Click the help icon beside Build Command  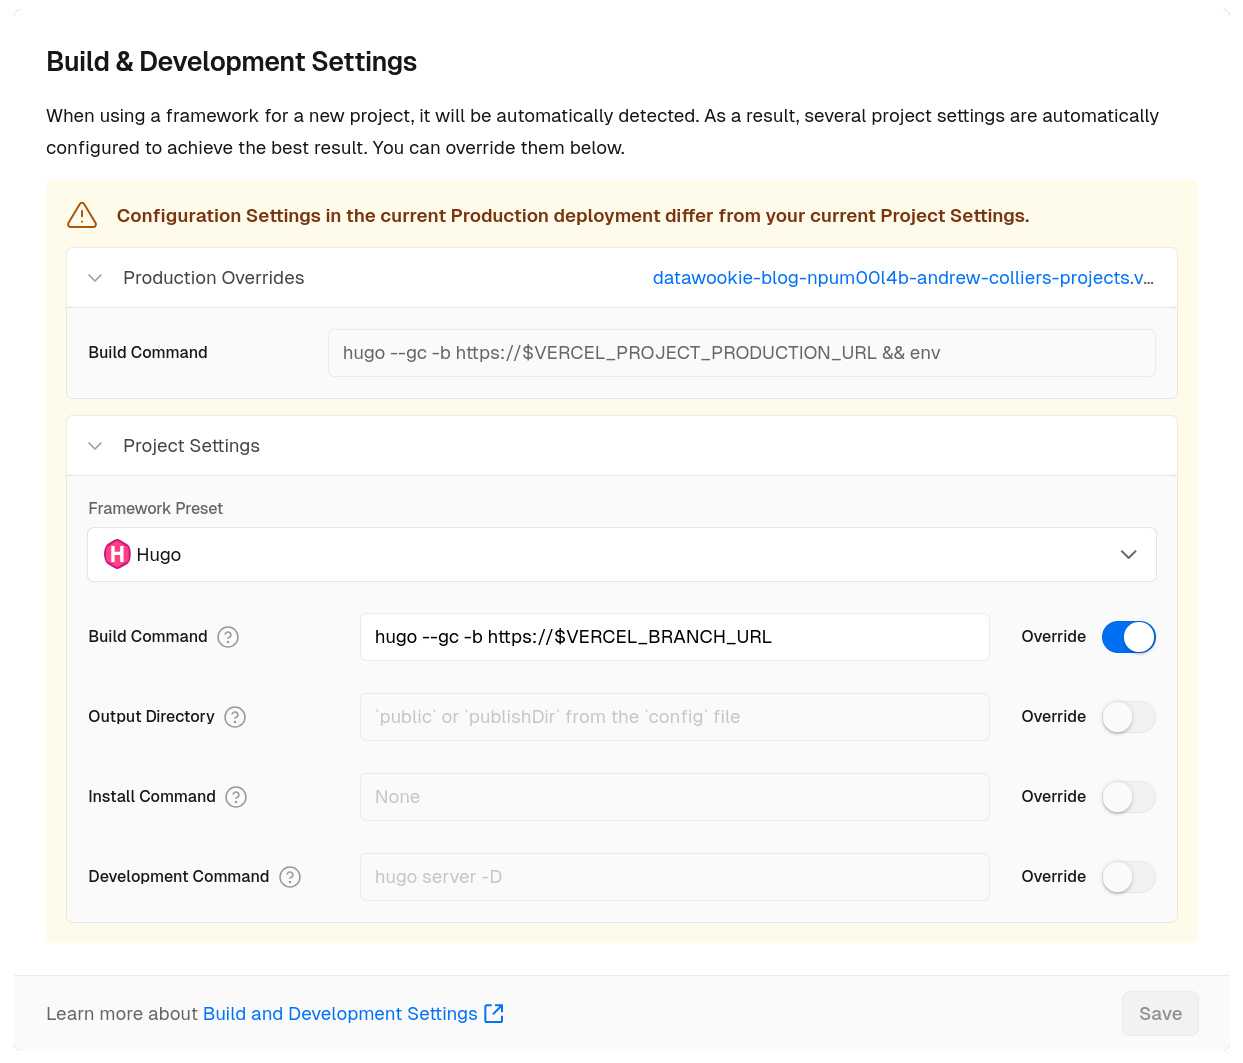click(x=228, y=637)
